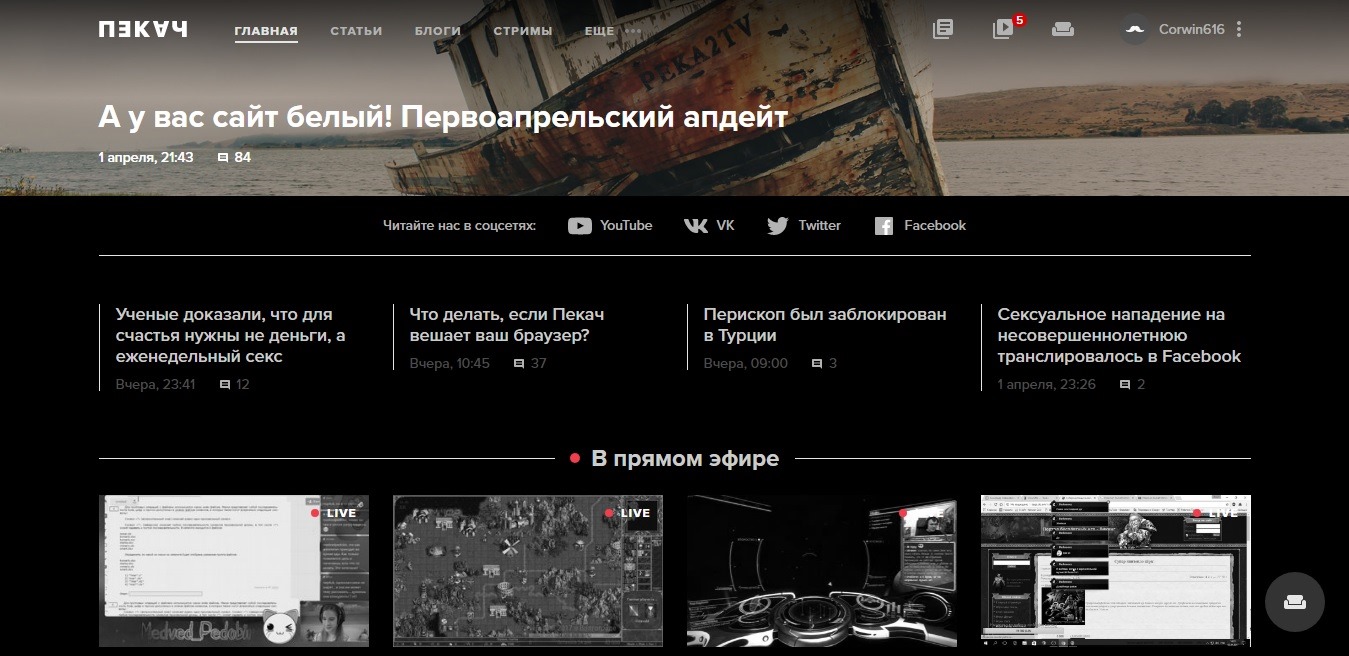Open the Первоапрельский апдейт headline

pos(443,117)
